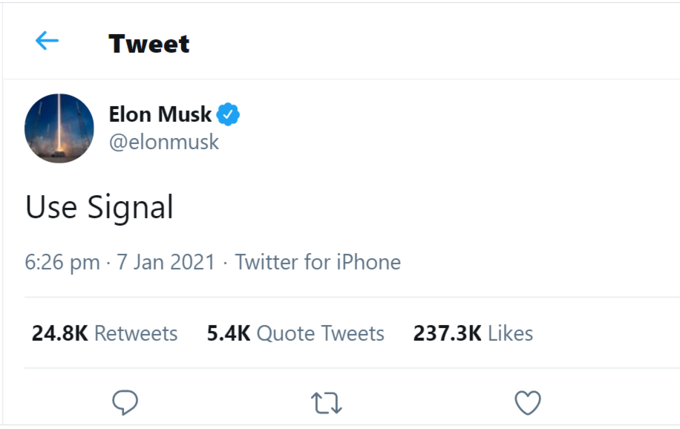Click the 237.3K likes count
The width and height of the screenshot is (680, 429).
[447, 334]
